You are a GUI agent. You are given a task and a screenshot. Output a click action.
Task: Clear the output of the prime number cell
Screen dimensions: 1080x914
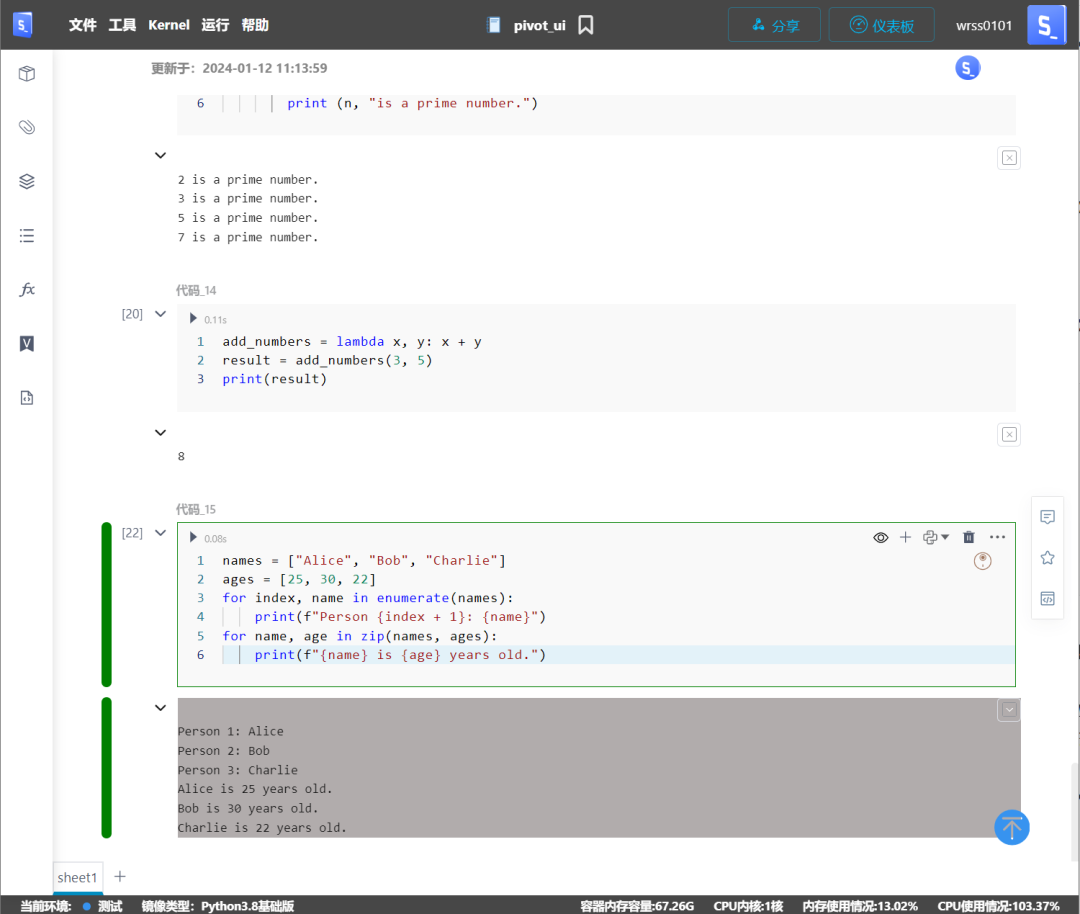click(1008, 158)
